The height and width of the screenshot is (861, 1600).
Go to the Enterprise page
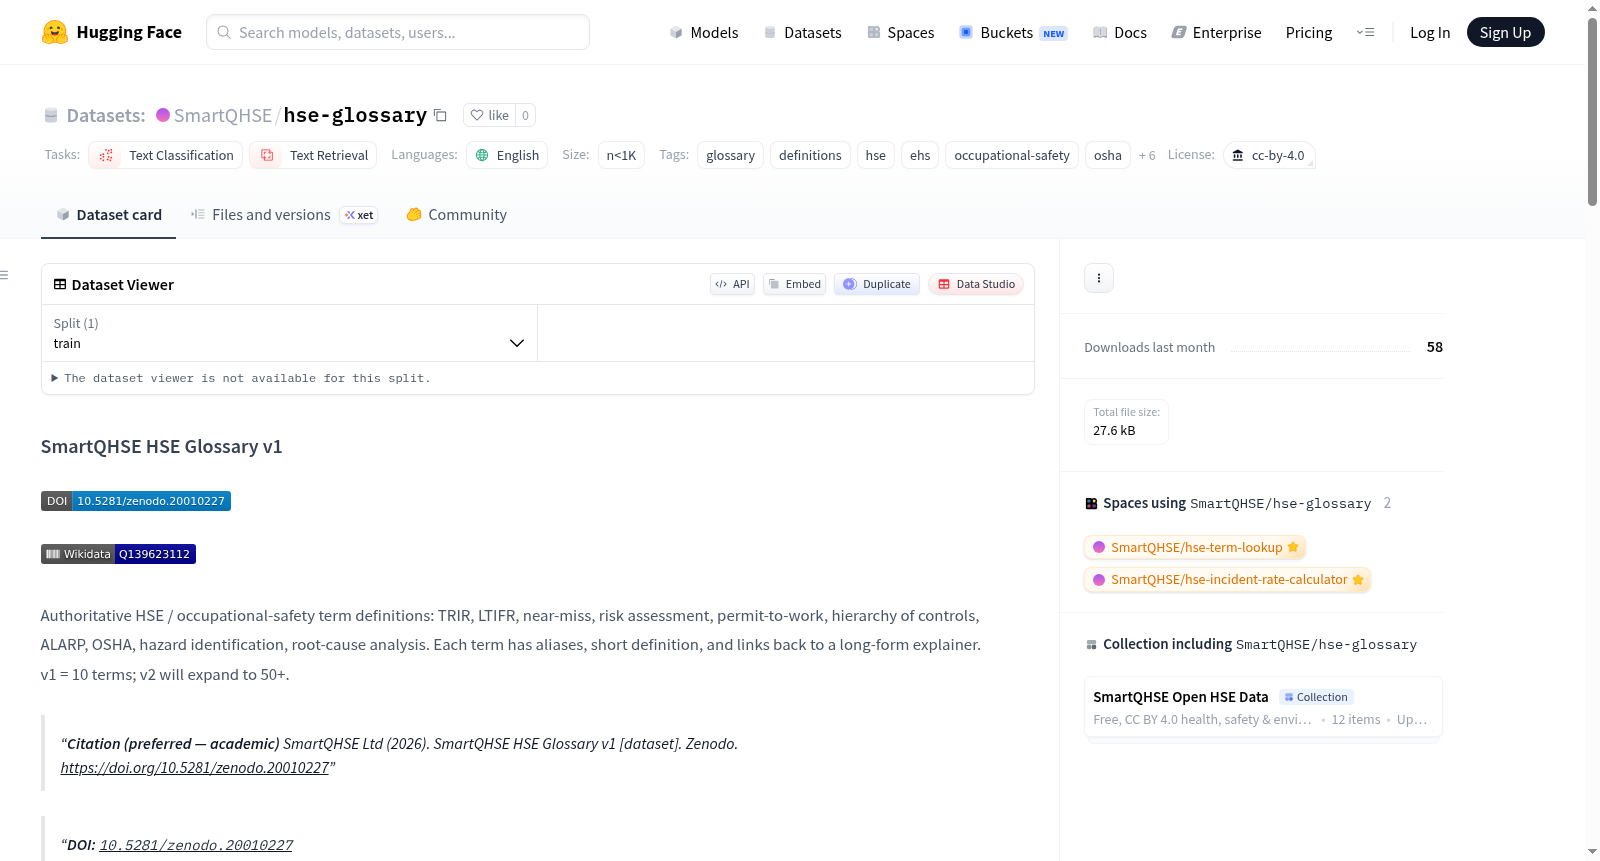[x=1216, y=32]
